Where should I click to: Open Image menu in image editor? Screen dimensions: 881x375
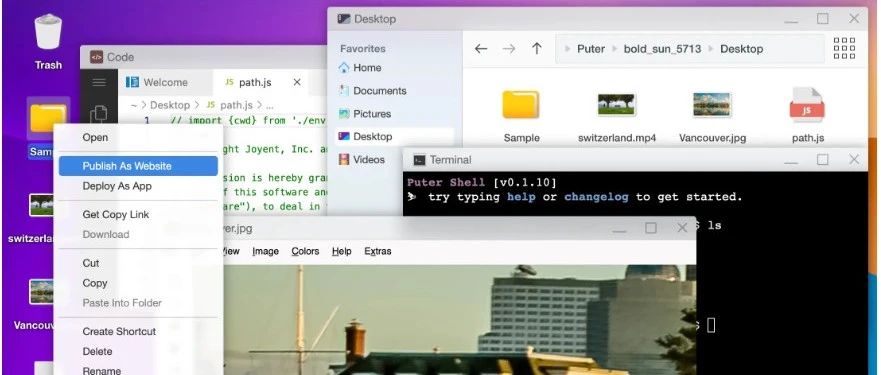pos(265,251)
